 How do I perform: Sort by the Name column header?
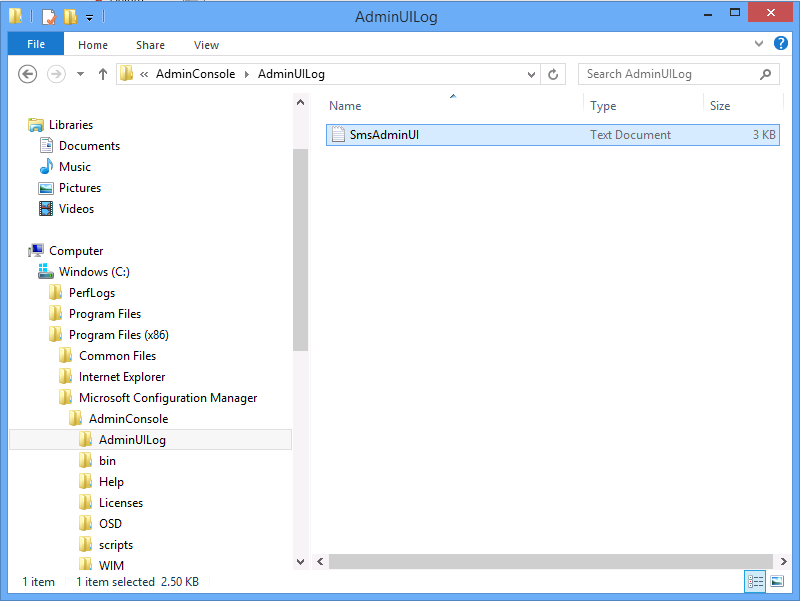345,106
